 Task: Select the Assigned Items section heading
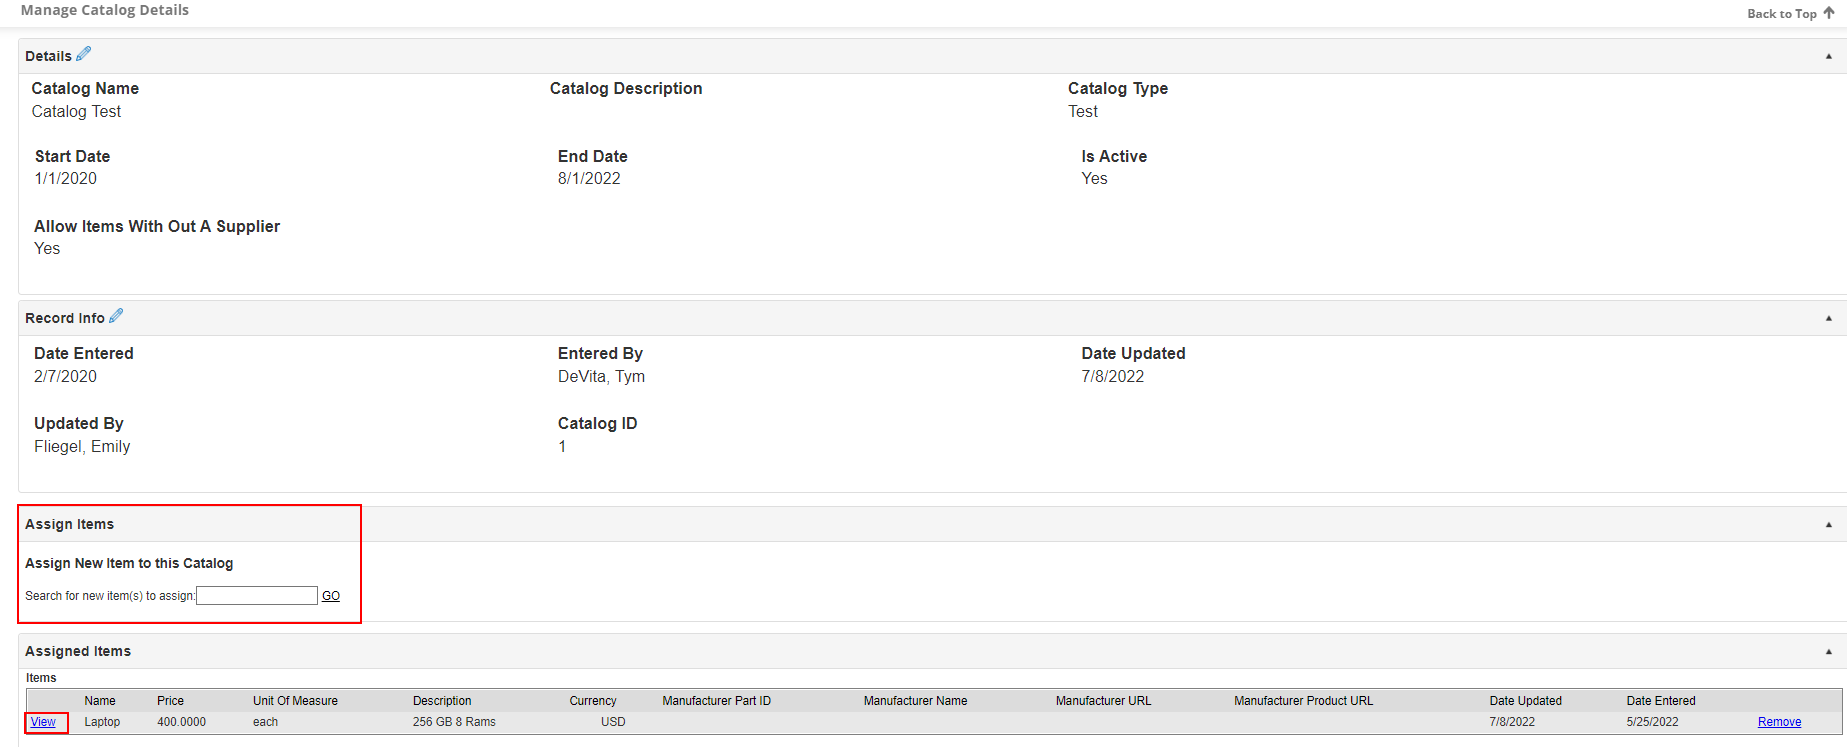tap(78, 651)
